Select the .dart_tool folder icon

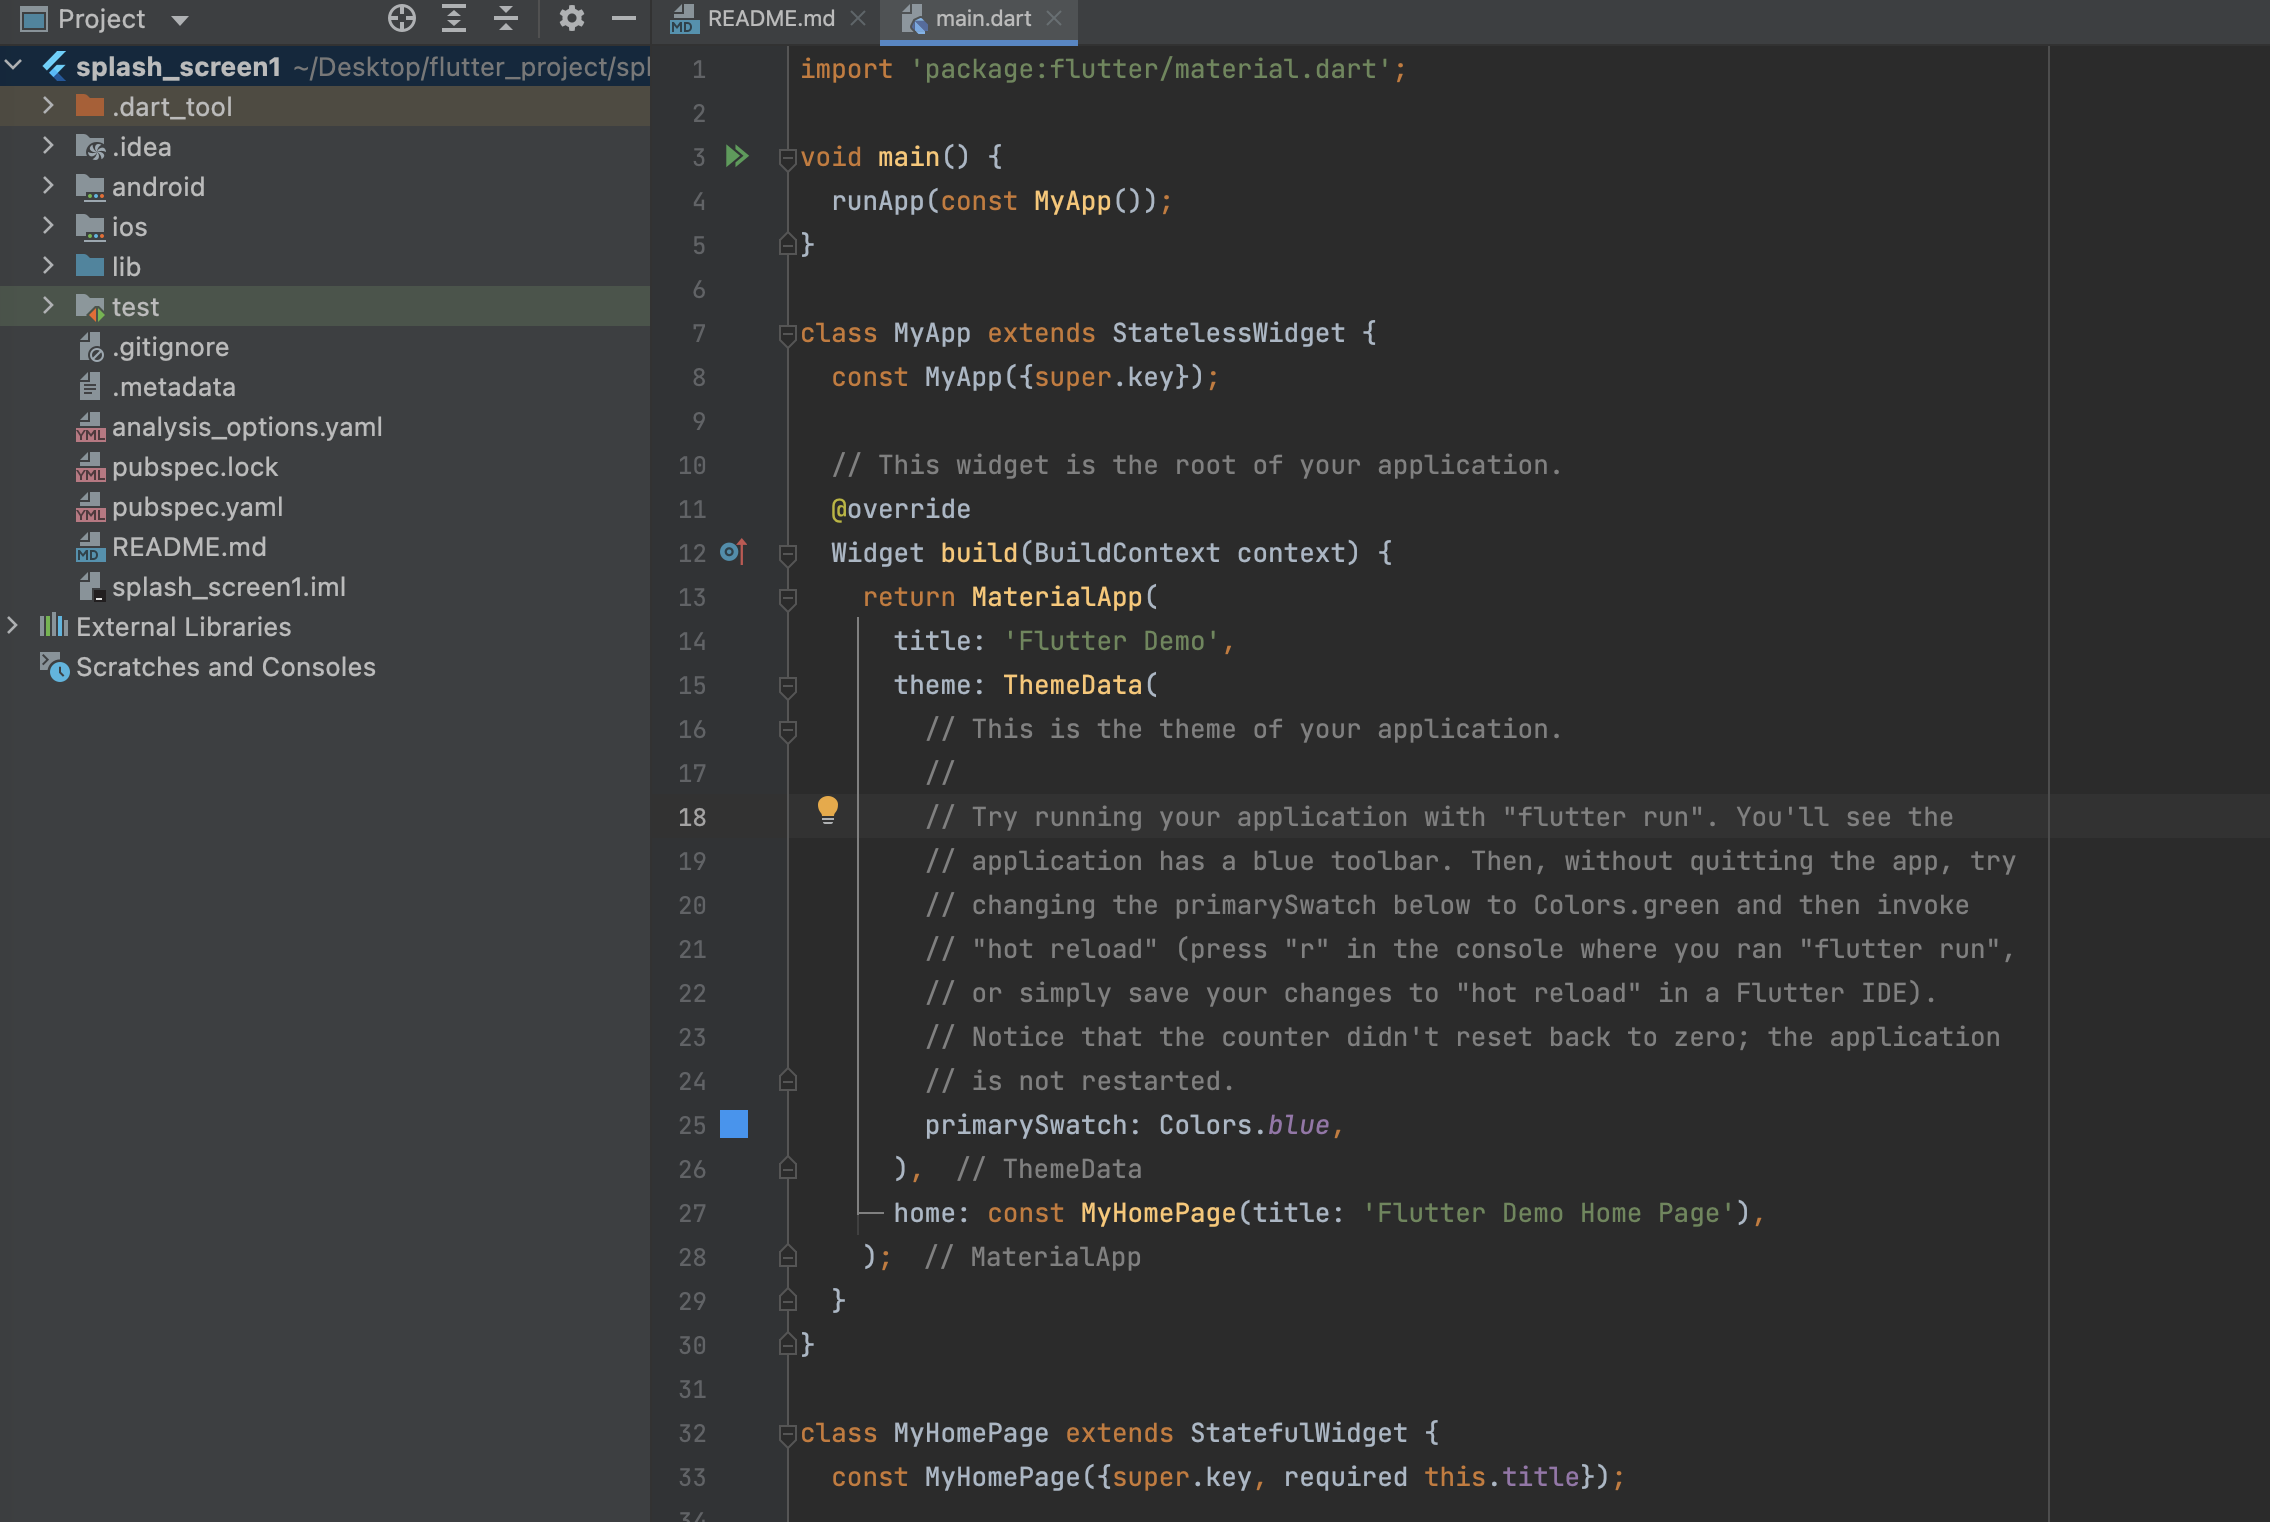tap(90, 106)
